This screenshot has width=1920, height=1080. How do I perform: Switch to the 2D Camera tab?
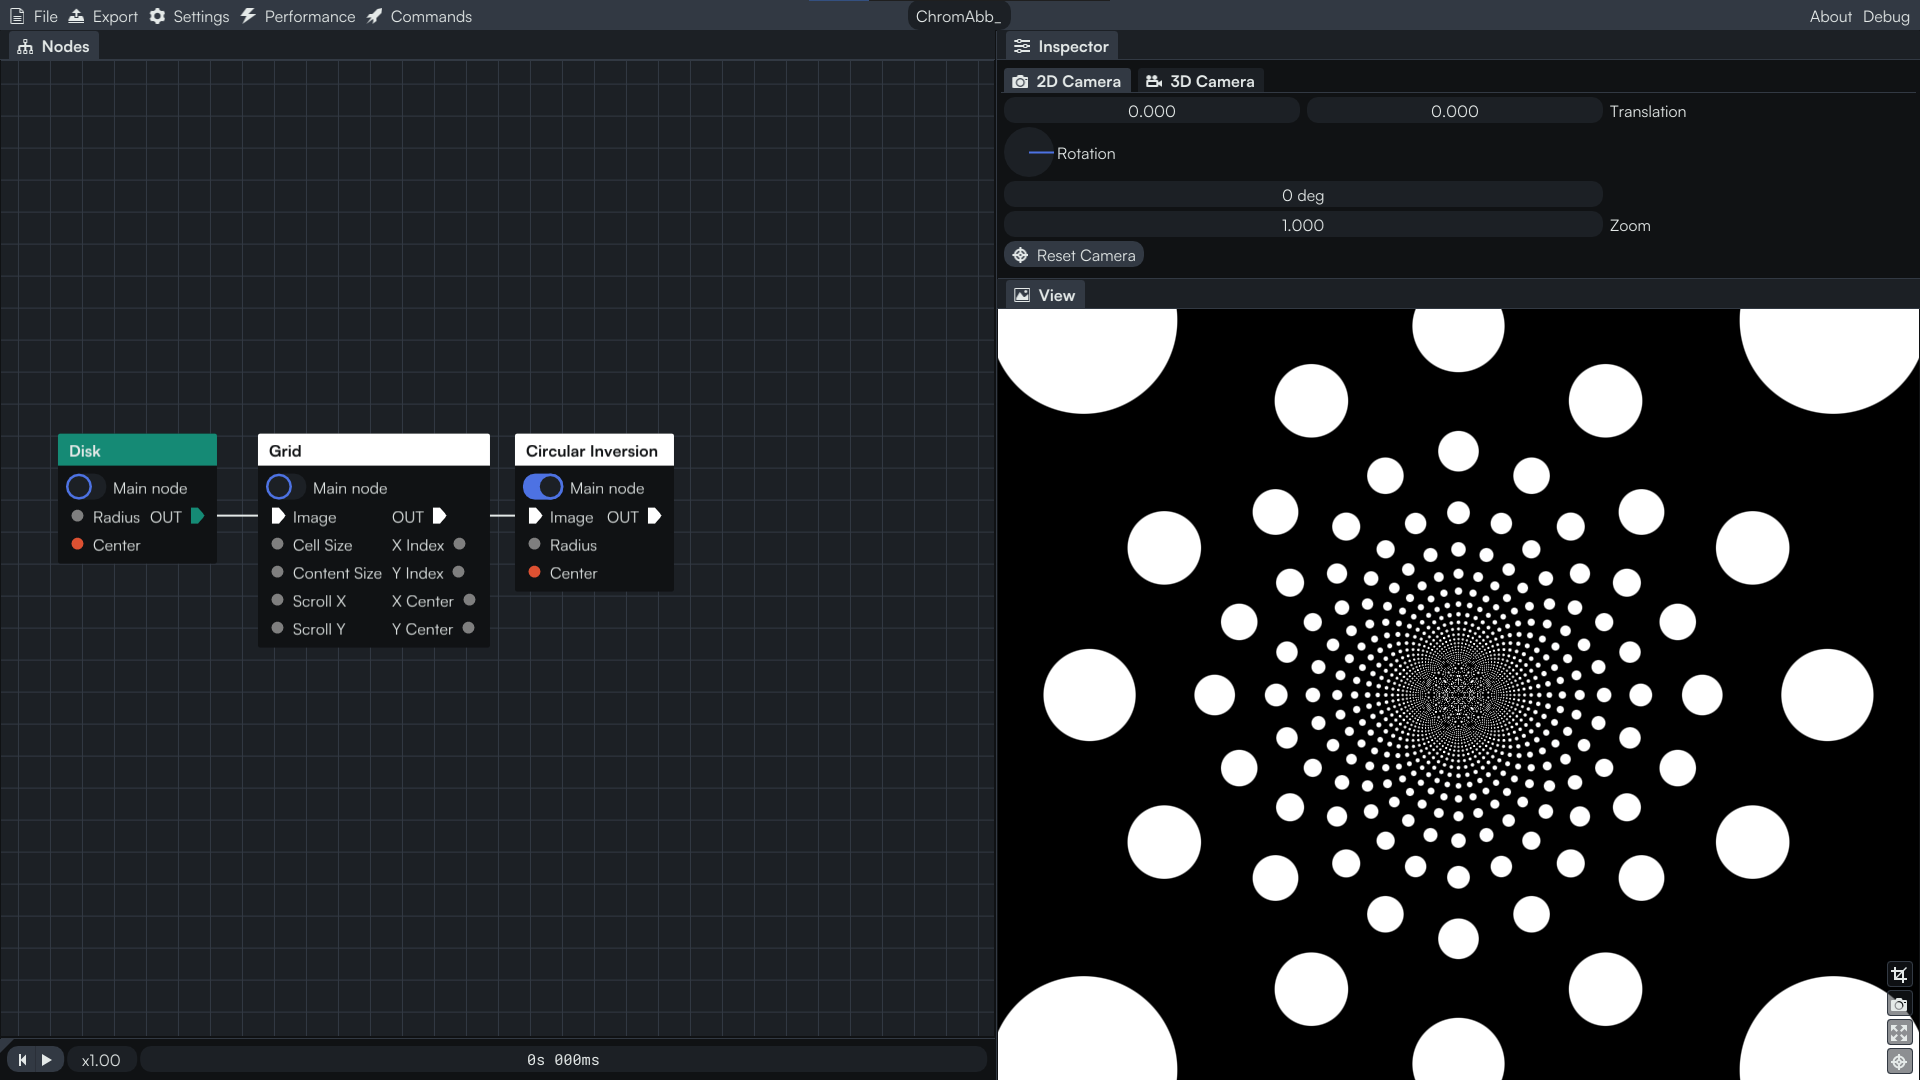(1067, 81)
